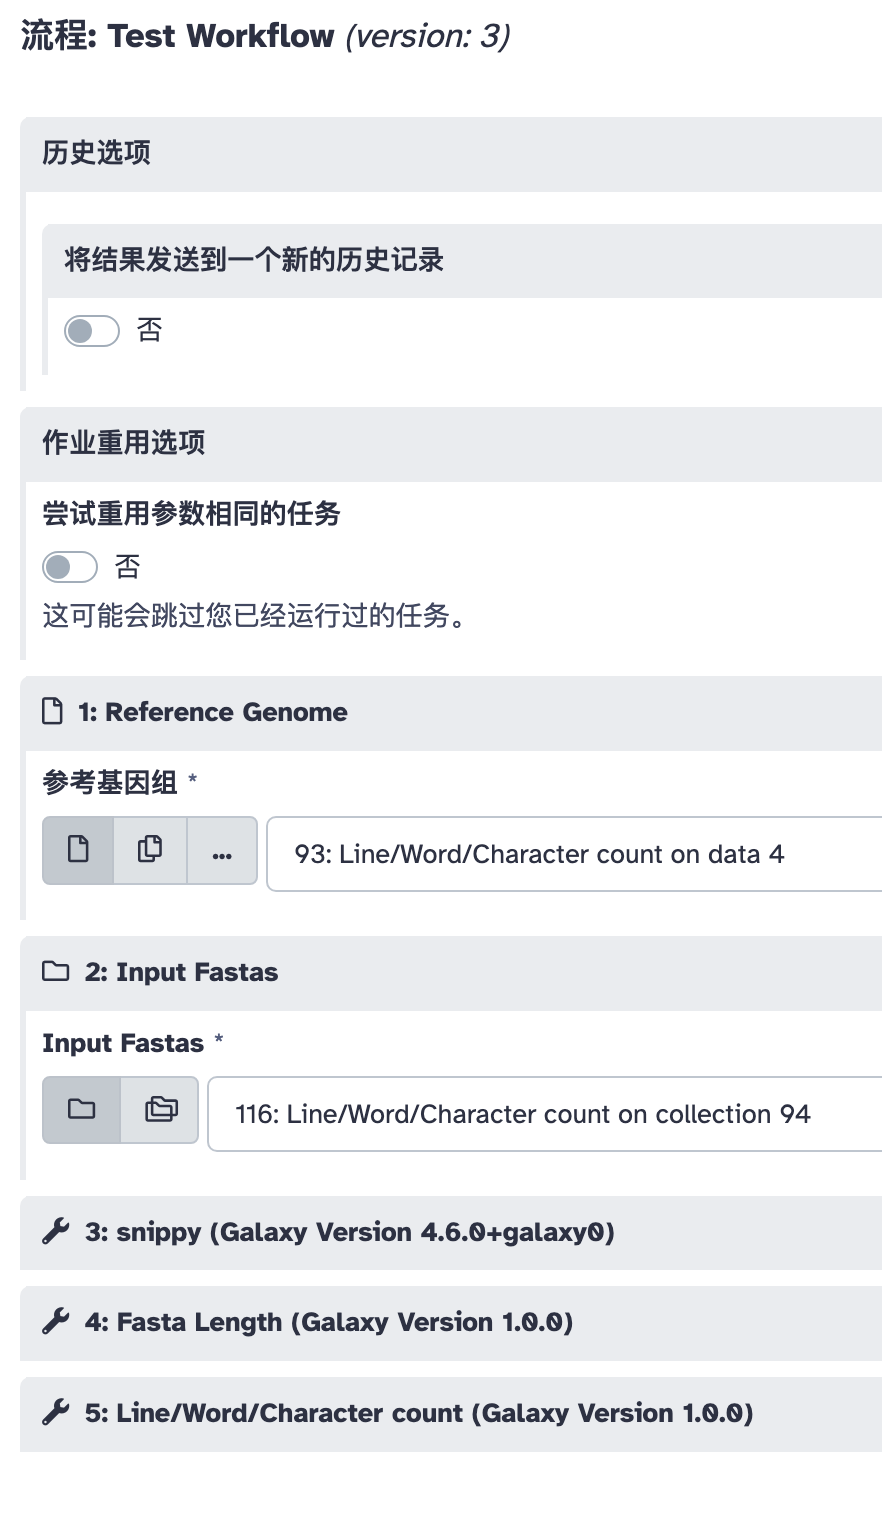Expand step 4 Fasta Length section

[451, 1322]
